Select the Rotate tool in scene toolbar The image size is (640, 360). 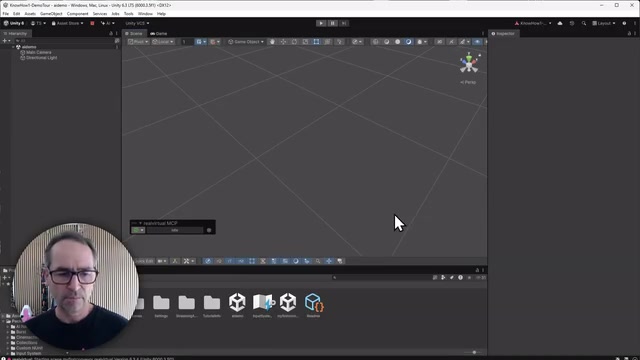tap(294, 42)
